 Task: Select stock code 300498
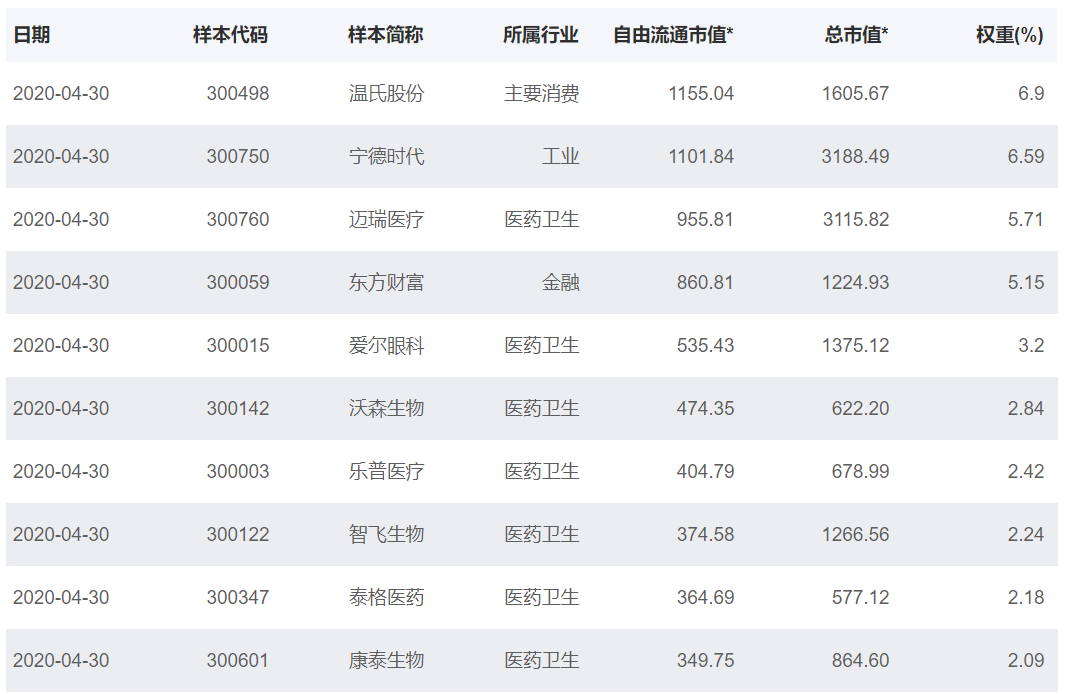click(x=238, y=93)
